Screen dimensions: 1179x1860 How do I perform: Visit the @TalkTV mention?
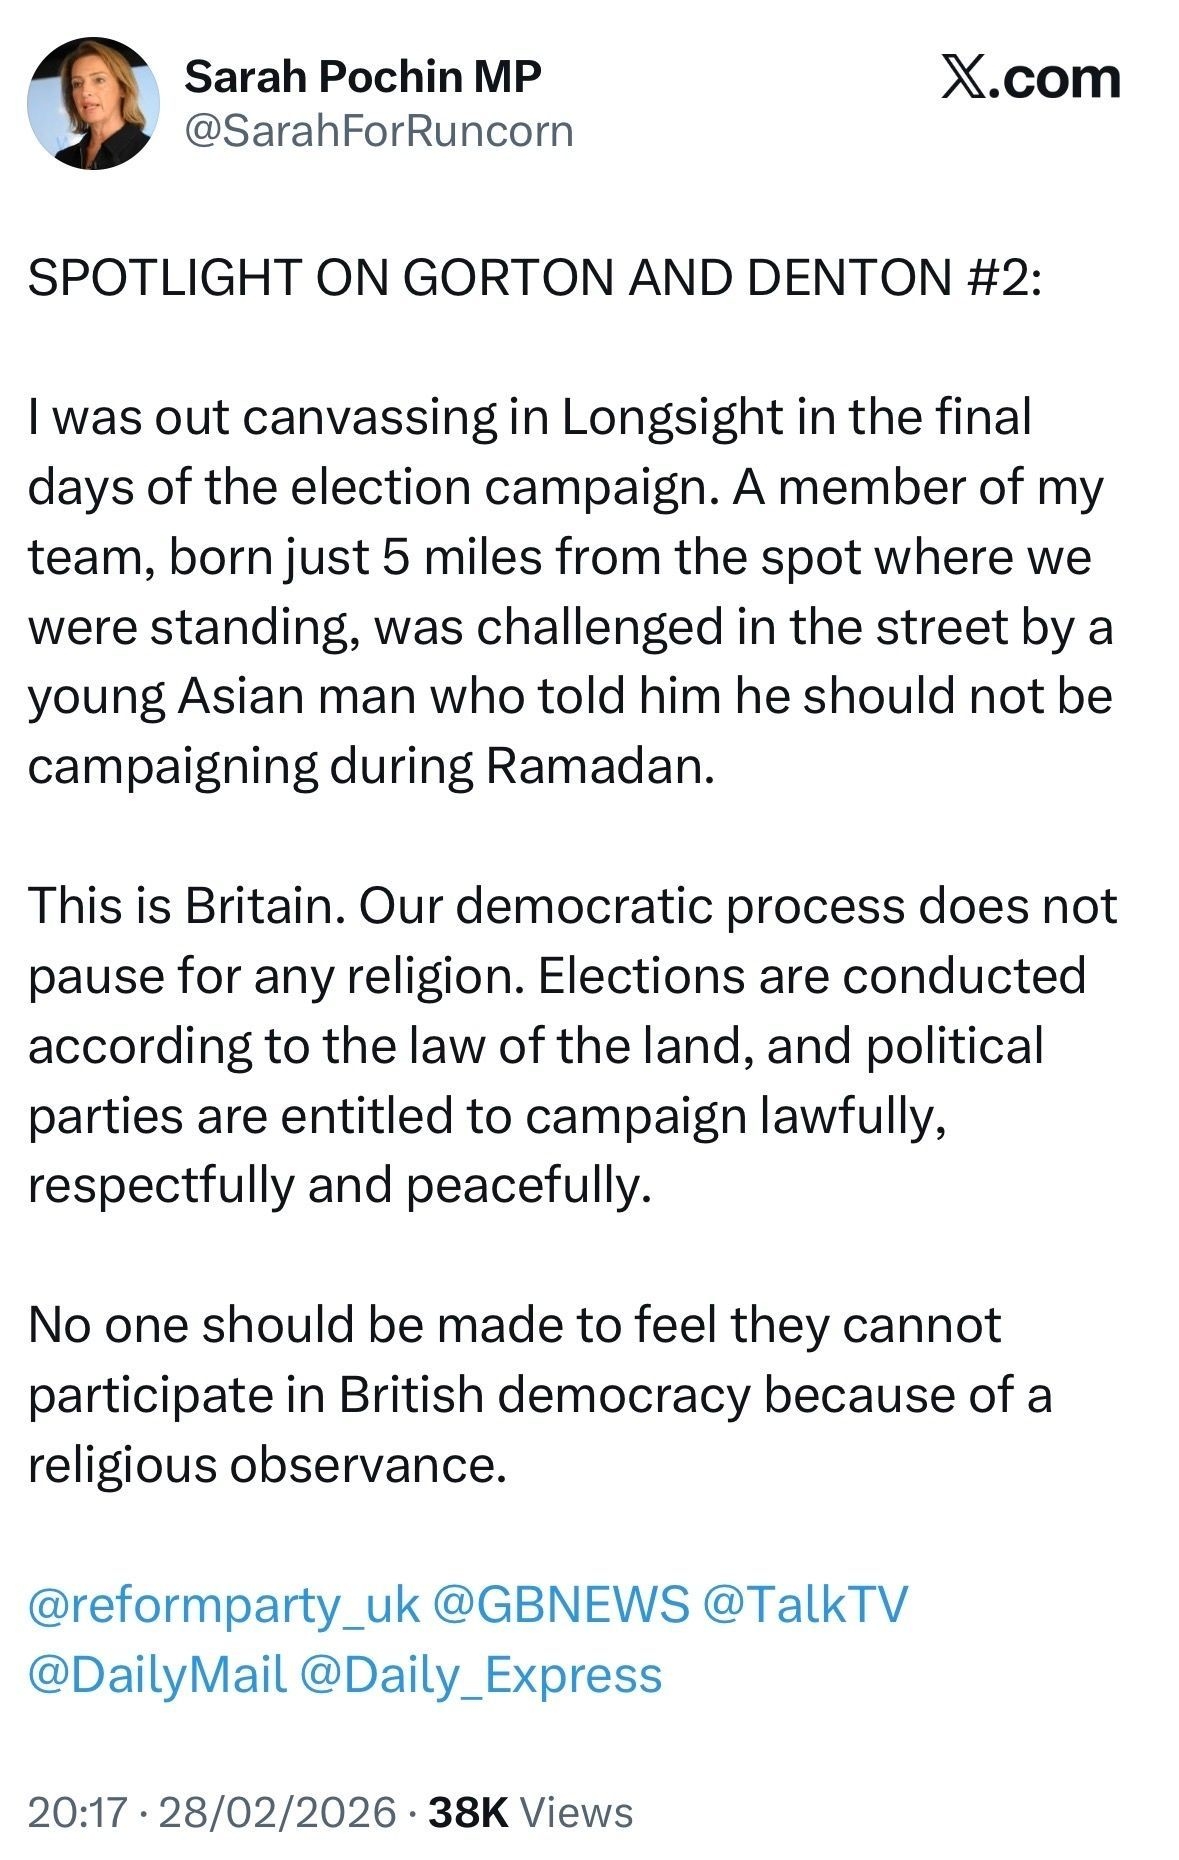pos(806,1604)
